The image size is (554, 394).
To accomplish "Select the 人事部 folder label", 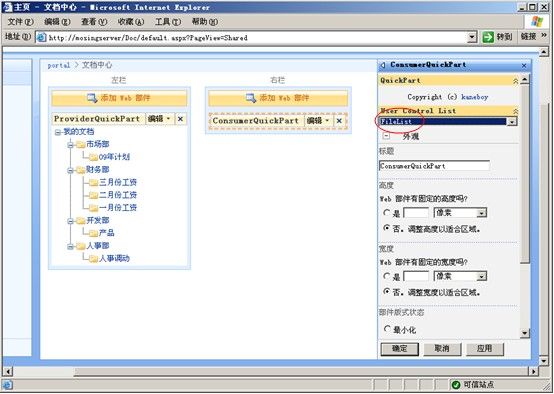I will coord(98,246).
